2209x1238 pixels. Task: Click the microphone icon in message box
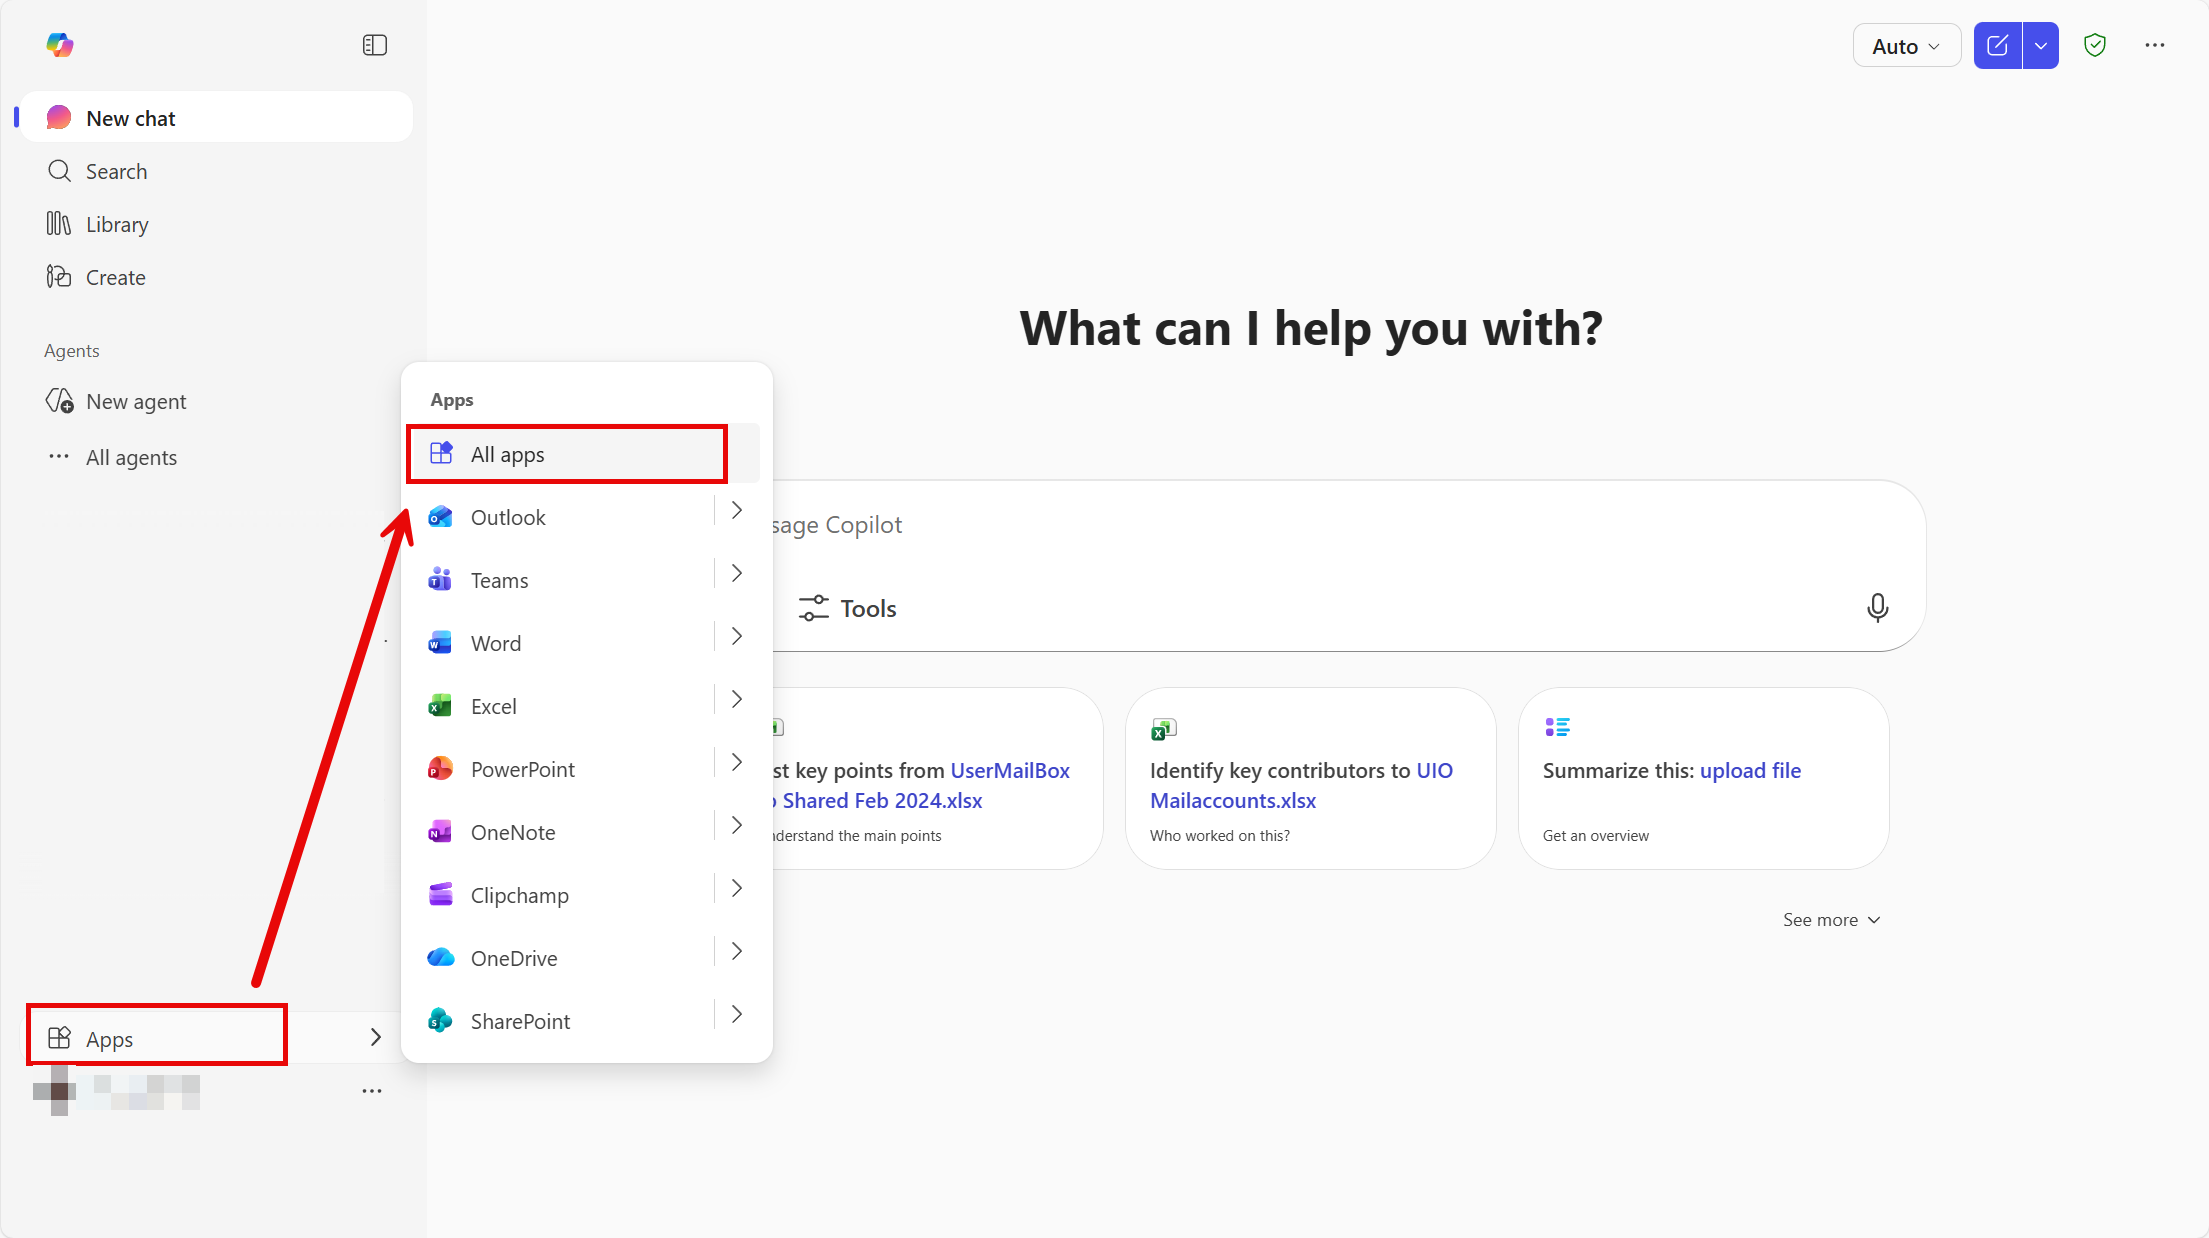pyautogui.click(x=1877, y=608)
